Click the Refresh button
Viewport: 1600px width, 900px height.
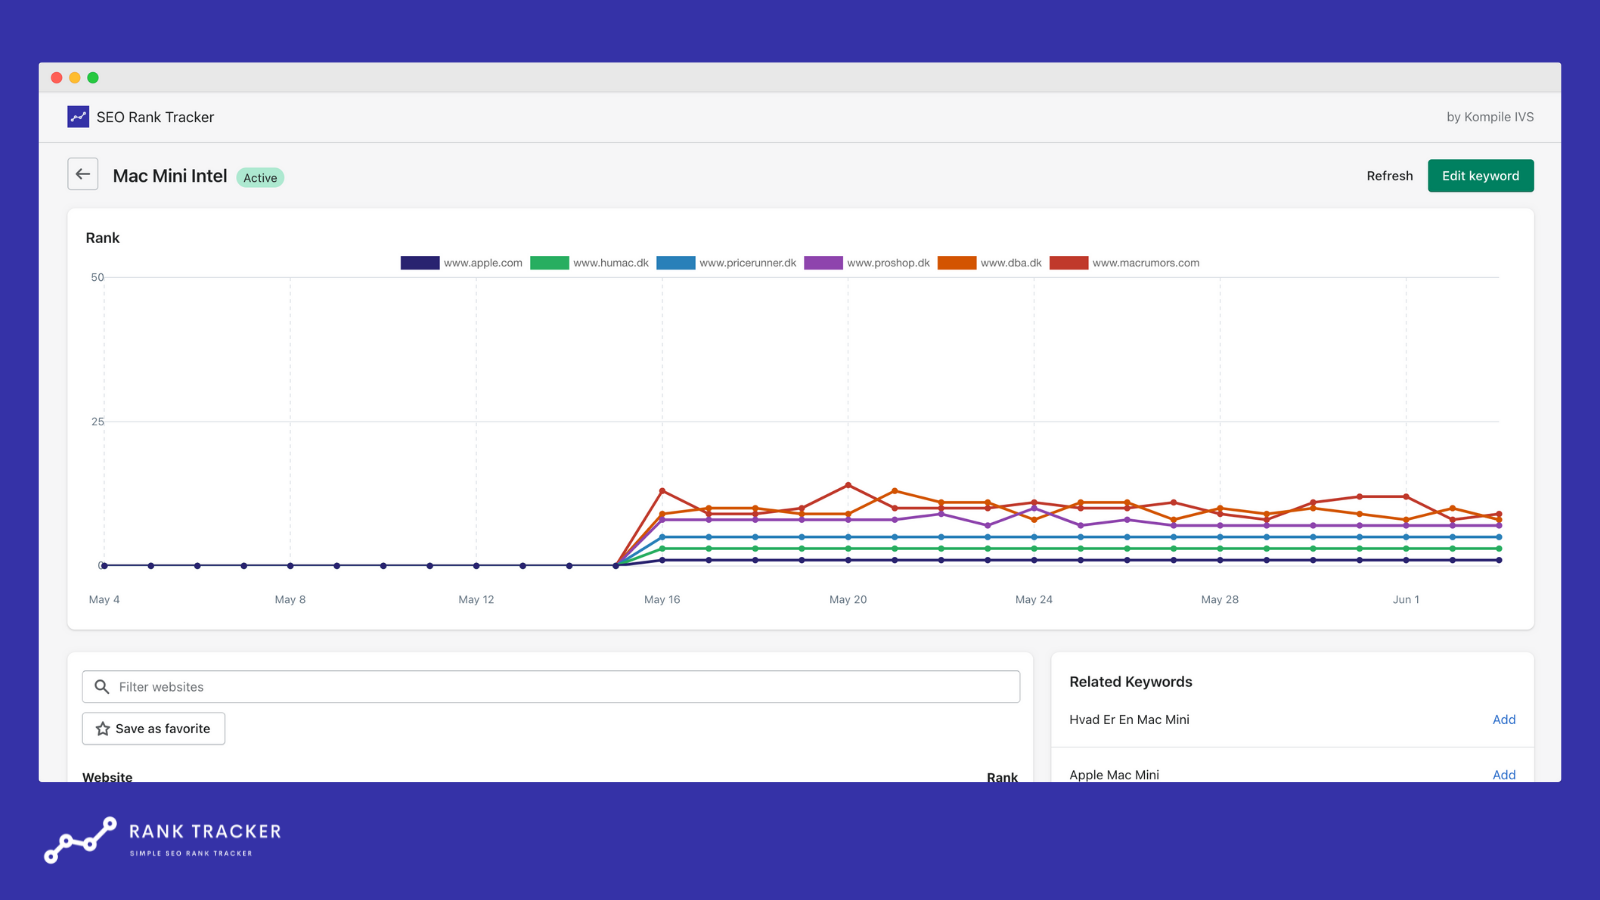point(1390,176)
